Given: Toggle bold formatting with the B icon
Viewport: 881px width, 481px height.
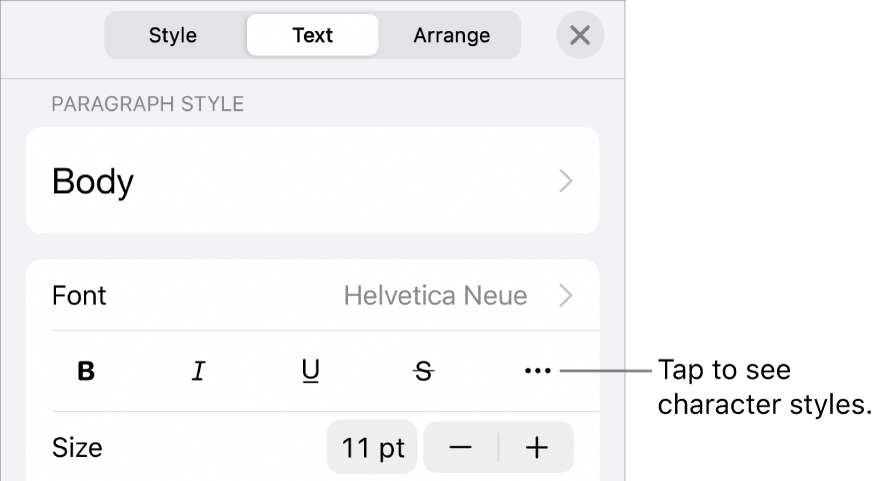Looking at the screenshot, I should 87,371.
